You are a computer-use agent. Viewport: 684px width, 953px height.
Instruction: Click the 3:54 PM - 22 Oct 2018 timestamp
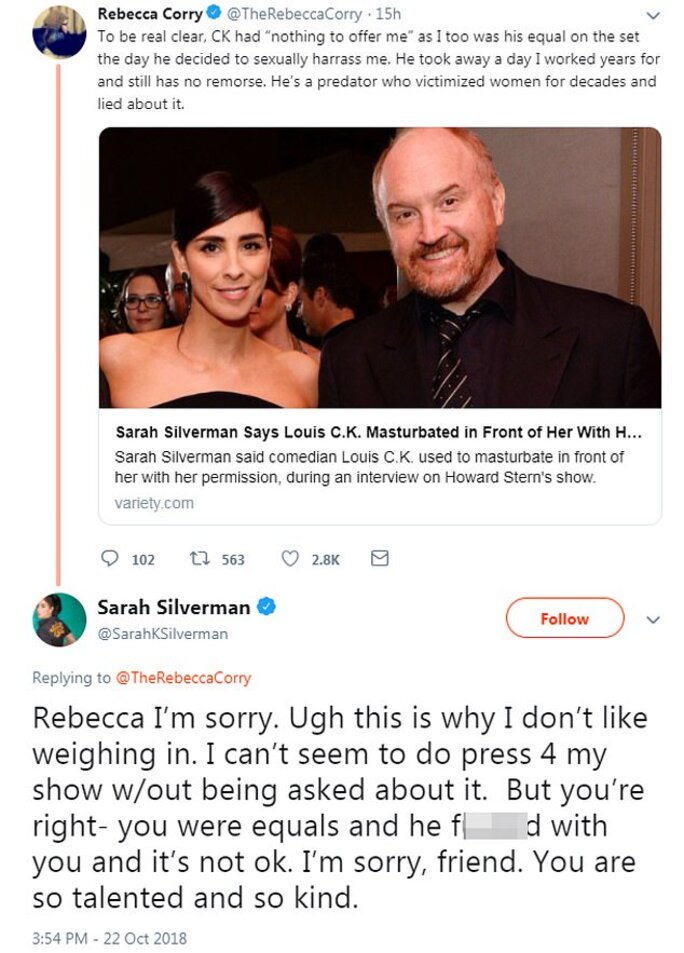pos(109,938)
